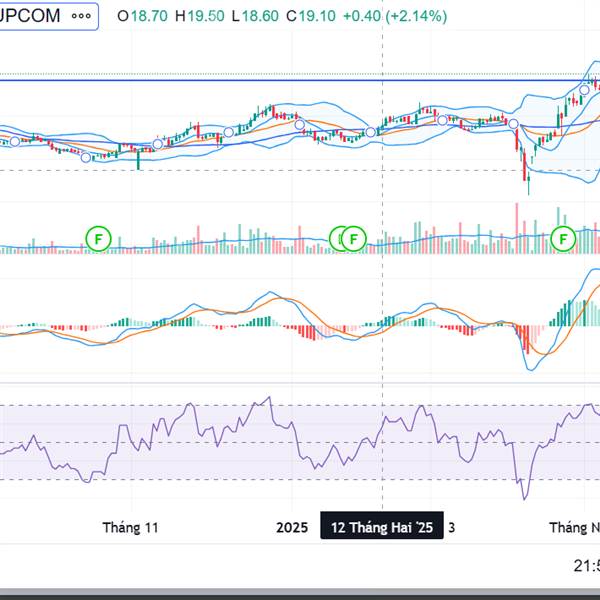Click the leftmost green F event marker

(98, 239)
